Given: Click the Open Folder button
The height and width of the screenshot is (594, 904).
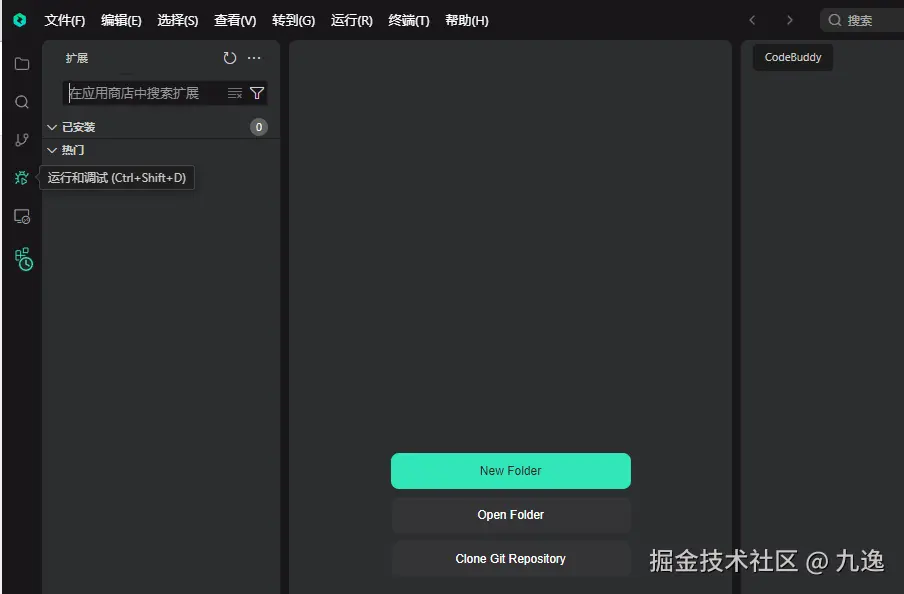Looking at the screenshot, I should pyautogui.click(x=511, y=514).
